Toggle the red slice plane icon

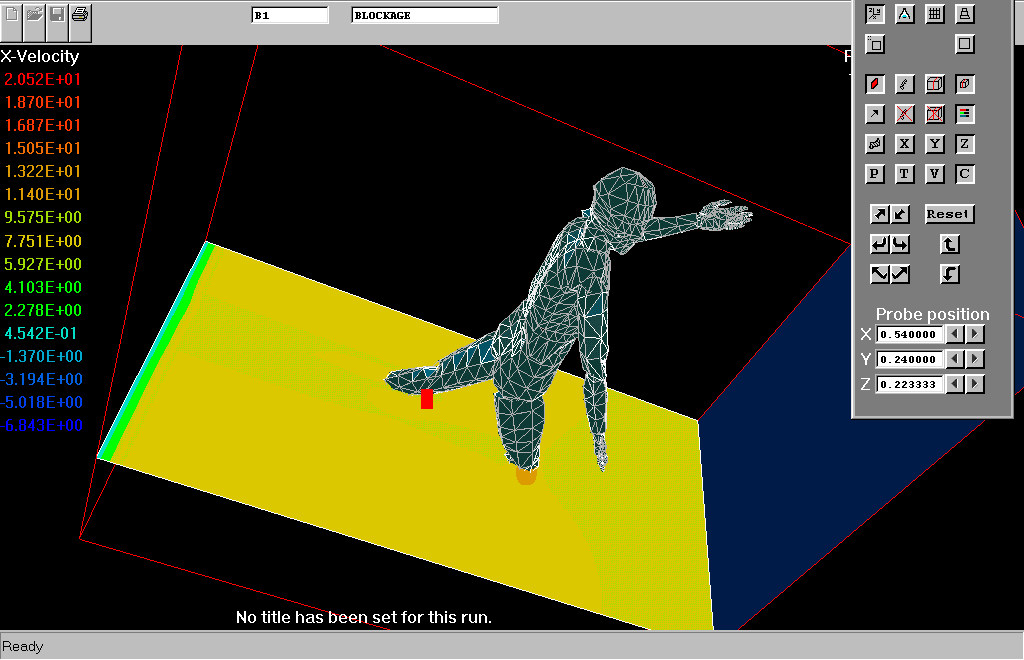click(875, 84)
